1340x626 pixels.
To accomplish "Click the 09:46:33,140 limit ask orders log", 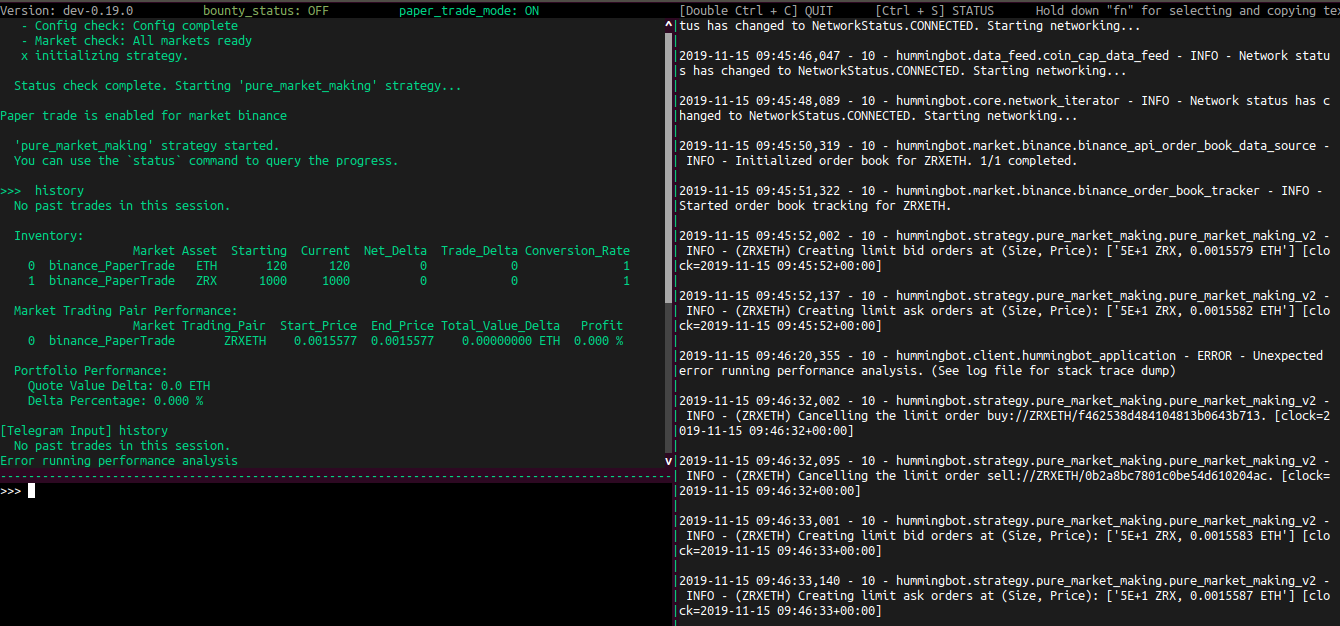I will 1004,596.
